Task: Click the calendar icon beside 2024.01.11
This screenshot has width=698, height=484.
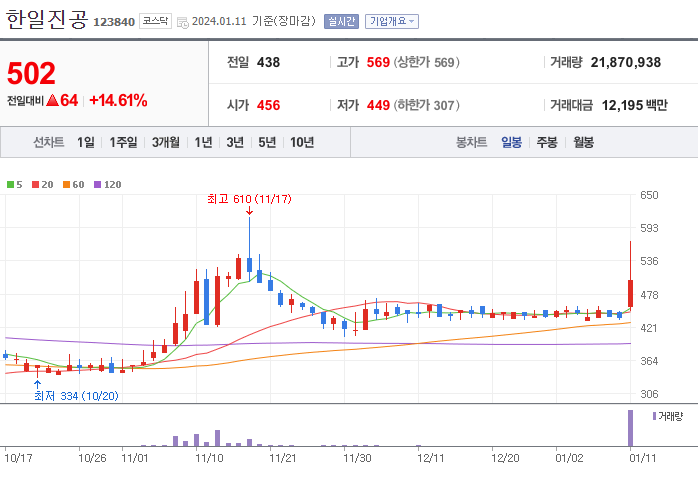Action: coord(183,22)
